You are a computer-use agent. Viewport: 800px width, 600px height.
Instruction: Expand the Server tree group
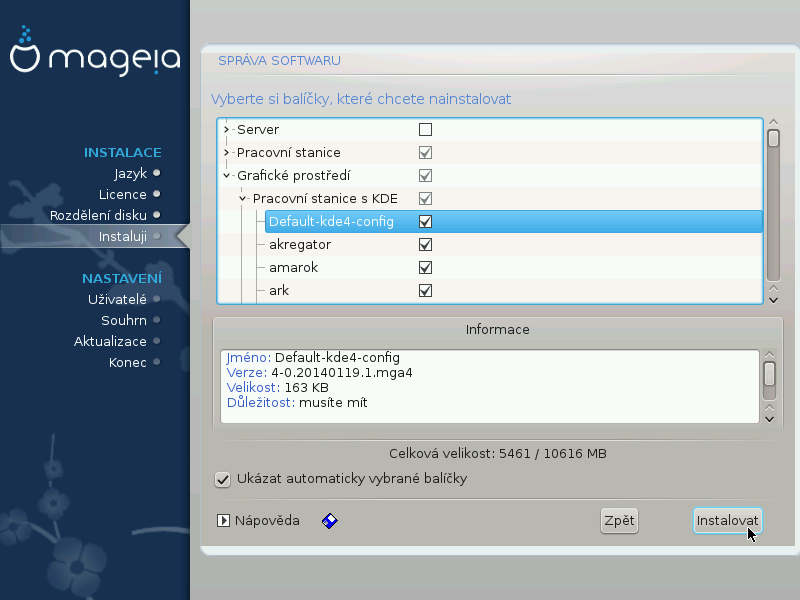[x=227, y=130]
